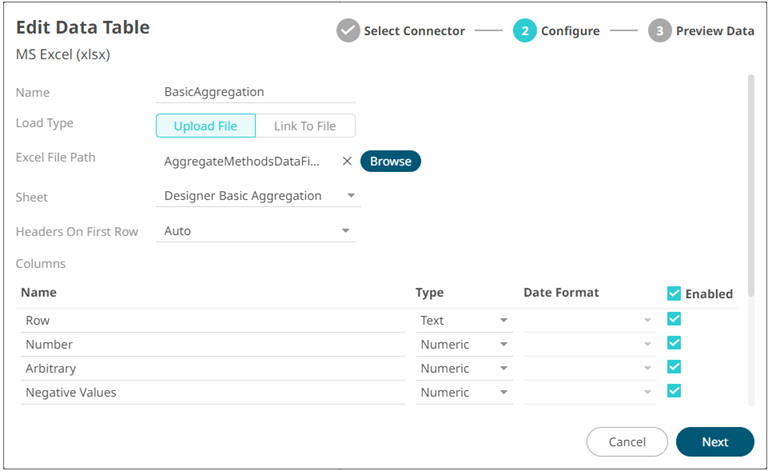Click the Configure step number 2 icon
Image resolution: width=768 pixels, height=471 pixels.
[525, 31]
